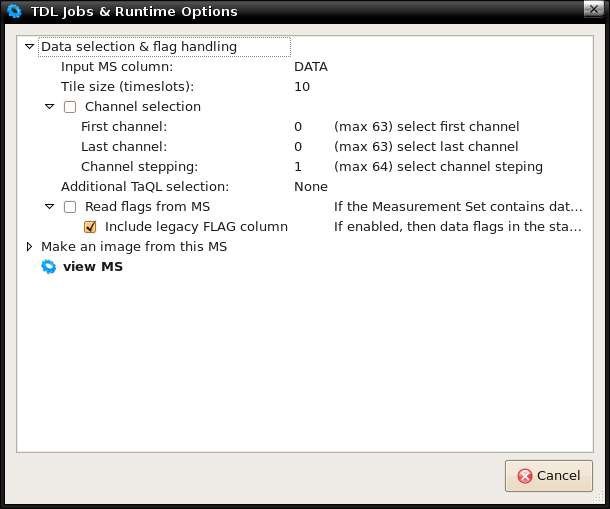Click the First channel value field
This screenshot has width=610, height=509.
click(298, 127)
